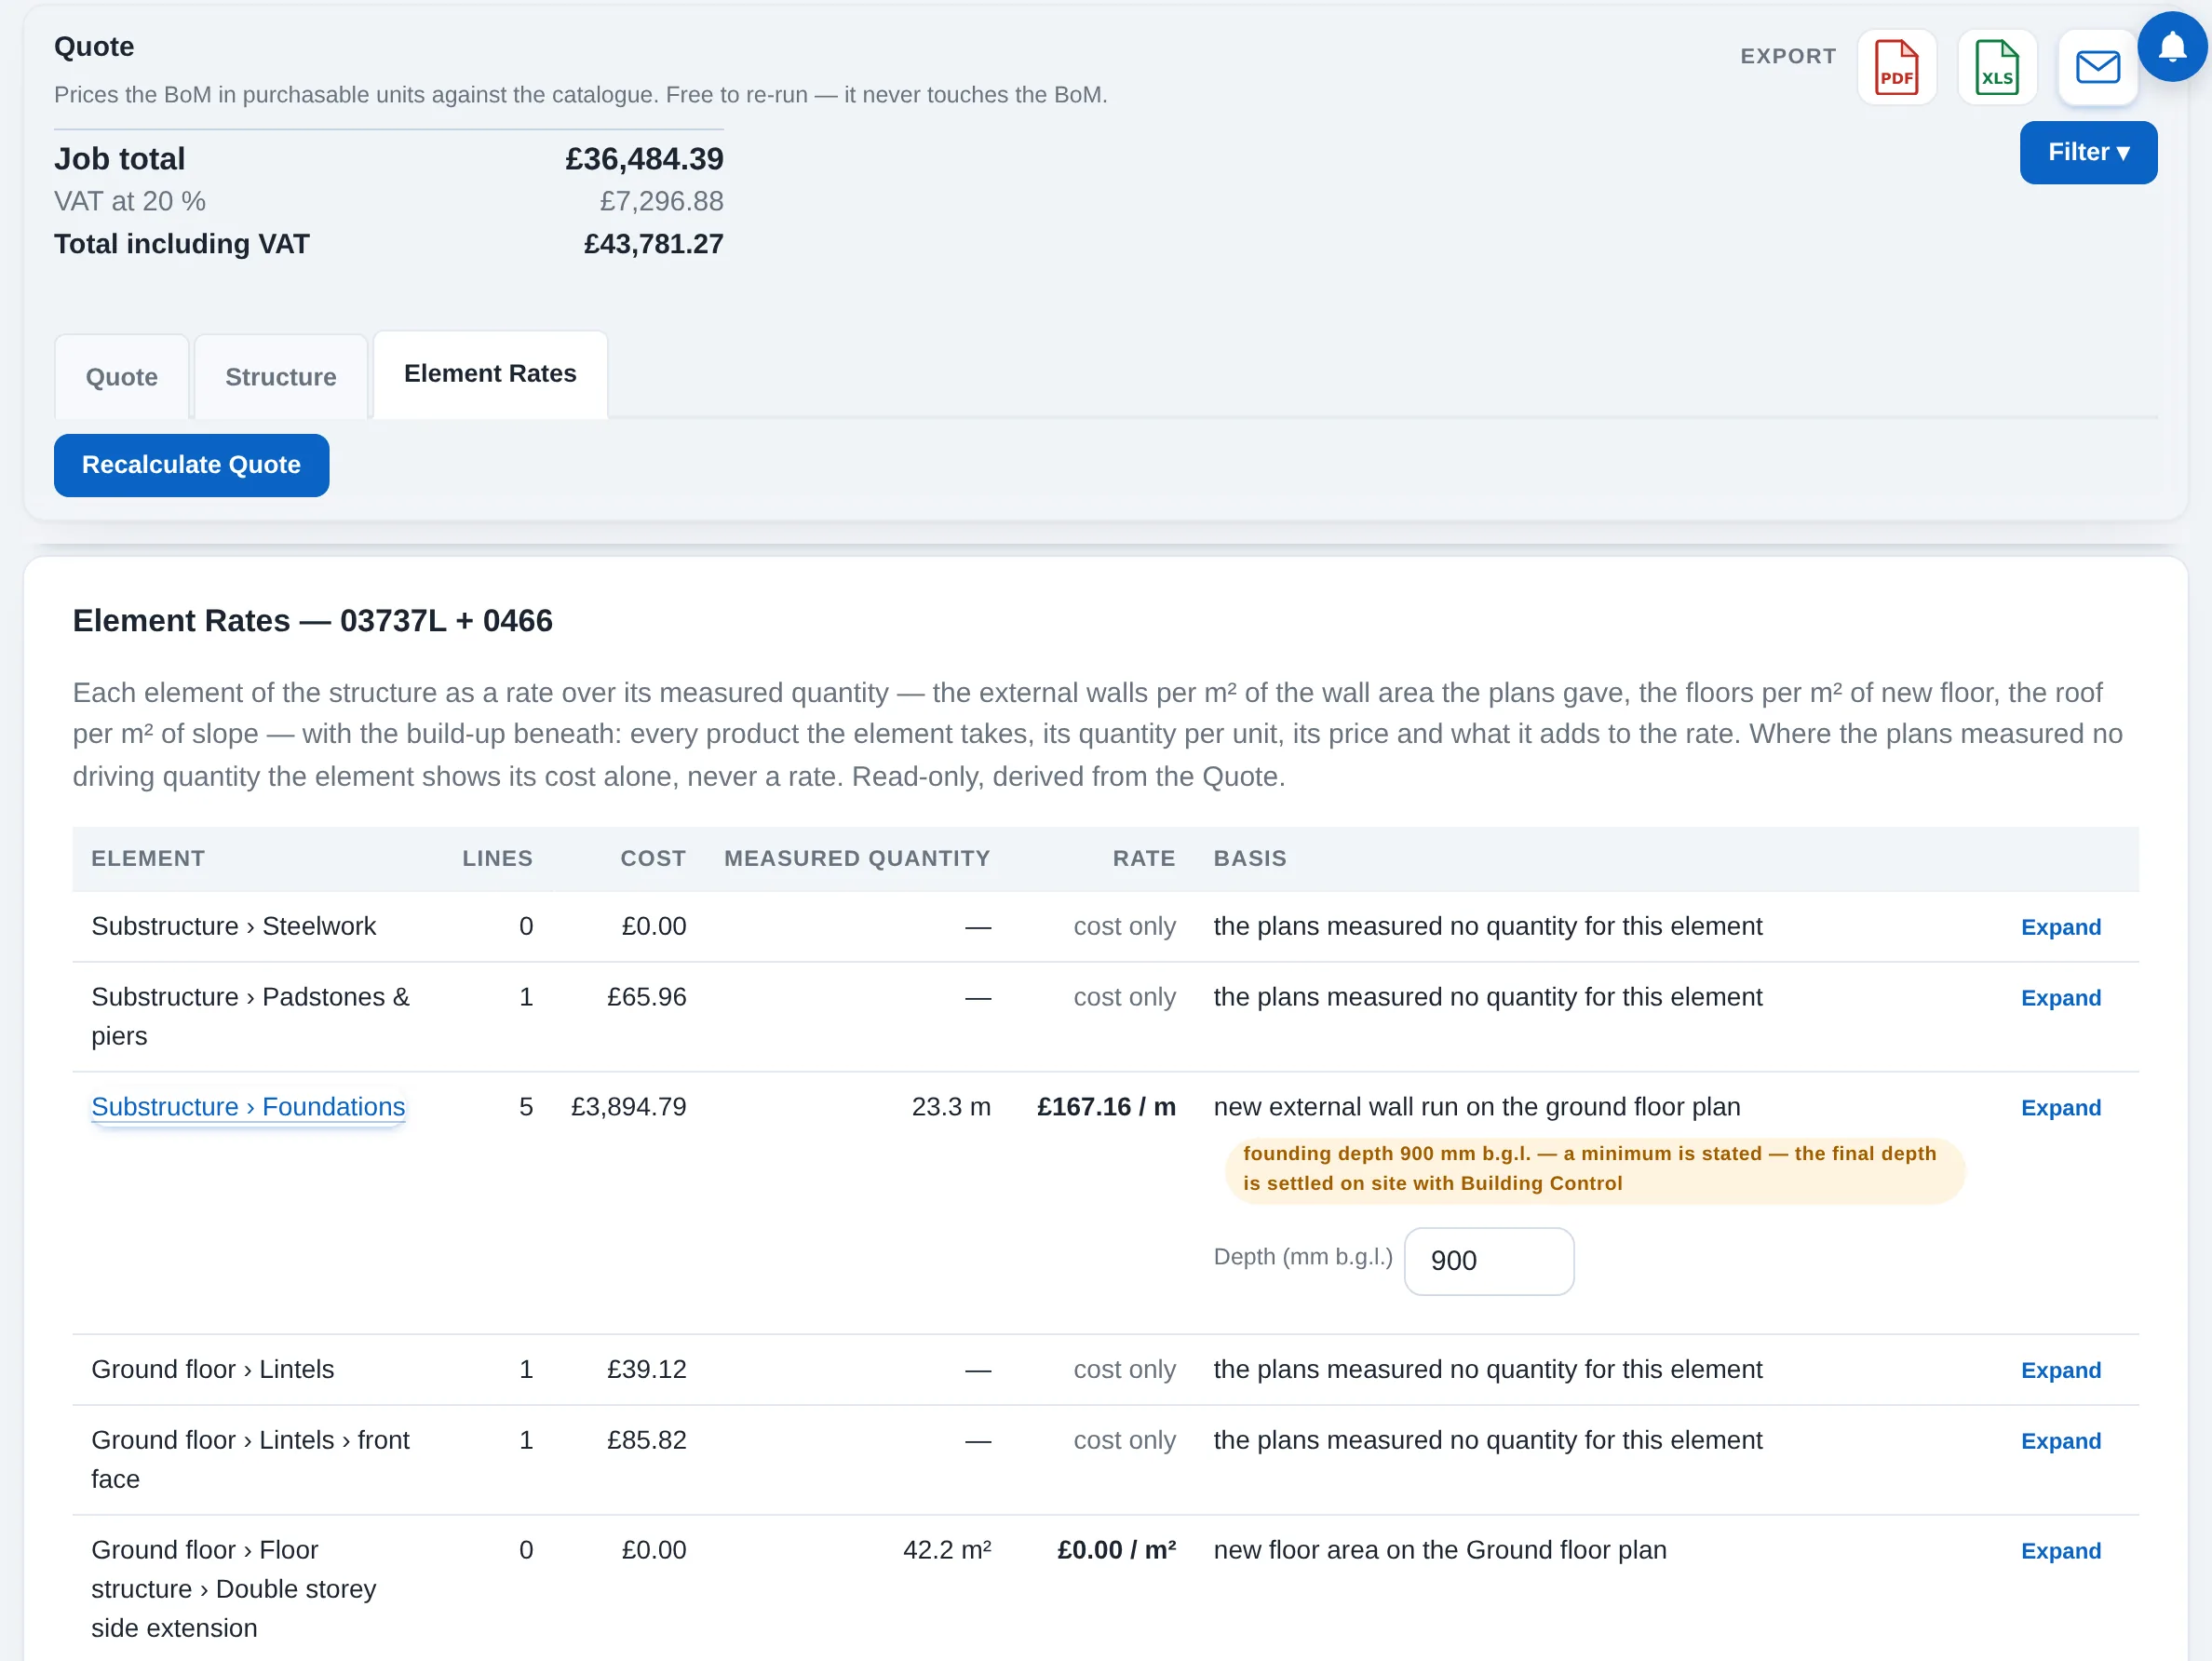The height and width of the screenshot is (1661, 2212).
Task: Click the 'Element Rates — 03737L + 0466' heading
Action: pyautogui.click(x=312, y=621)
